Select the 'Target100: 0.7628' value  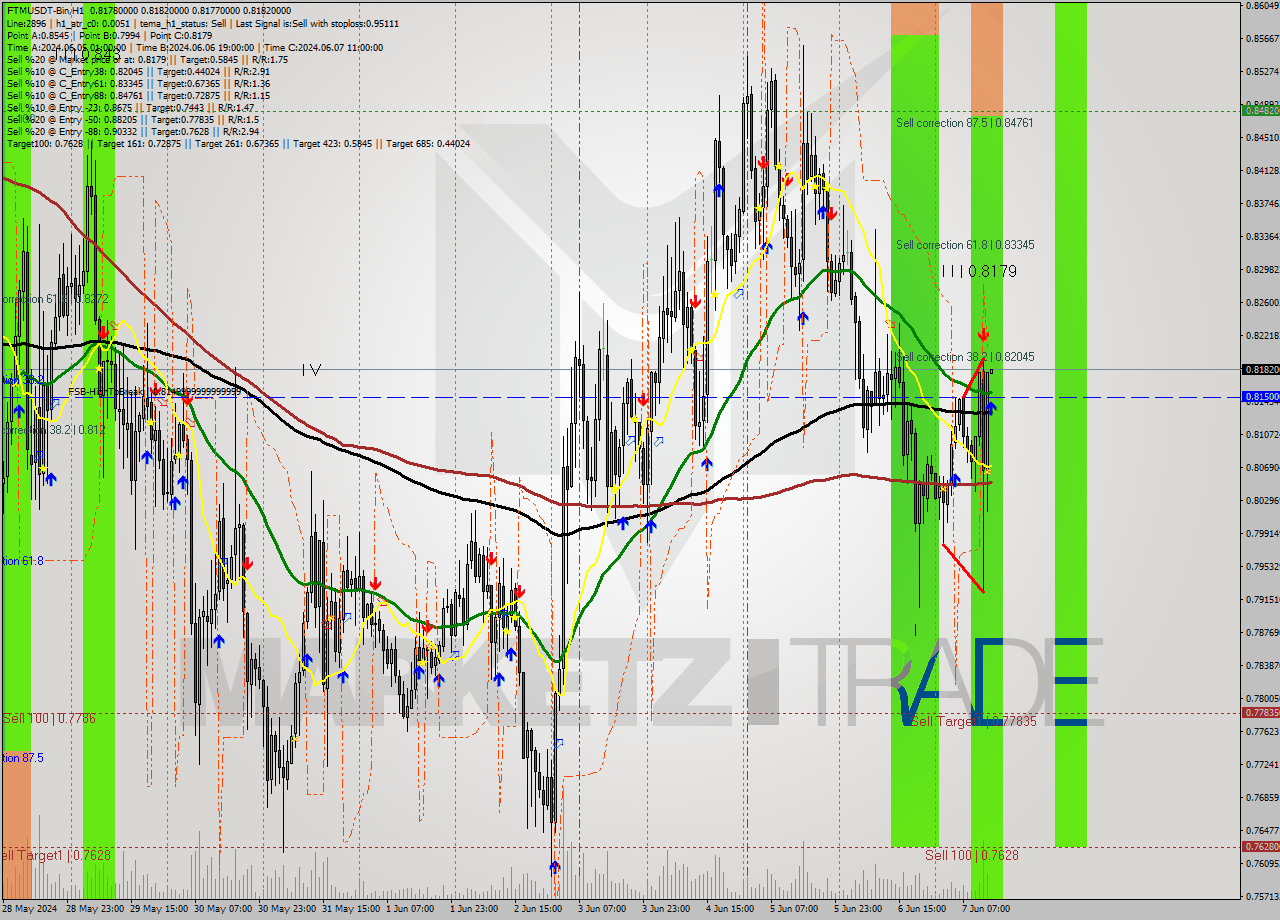[x=45, y=143]
